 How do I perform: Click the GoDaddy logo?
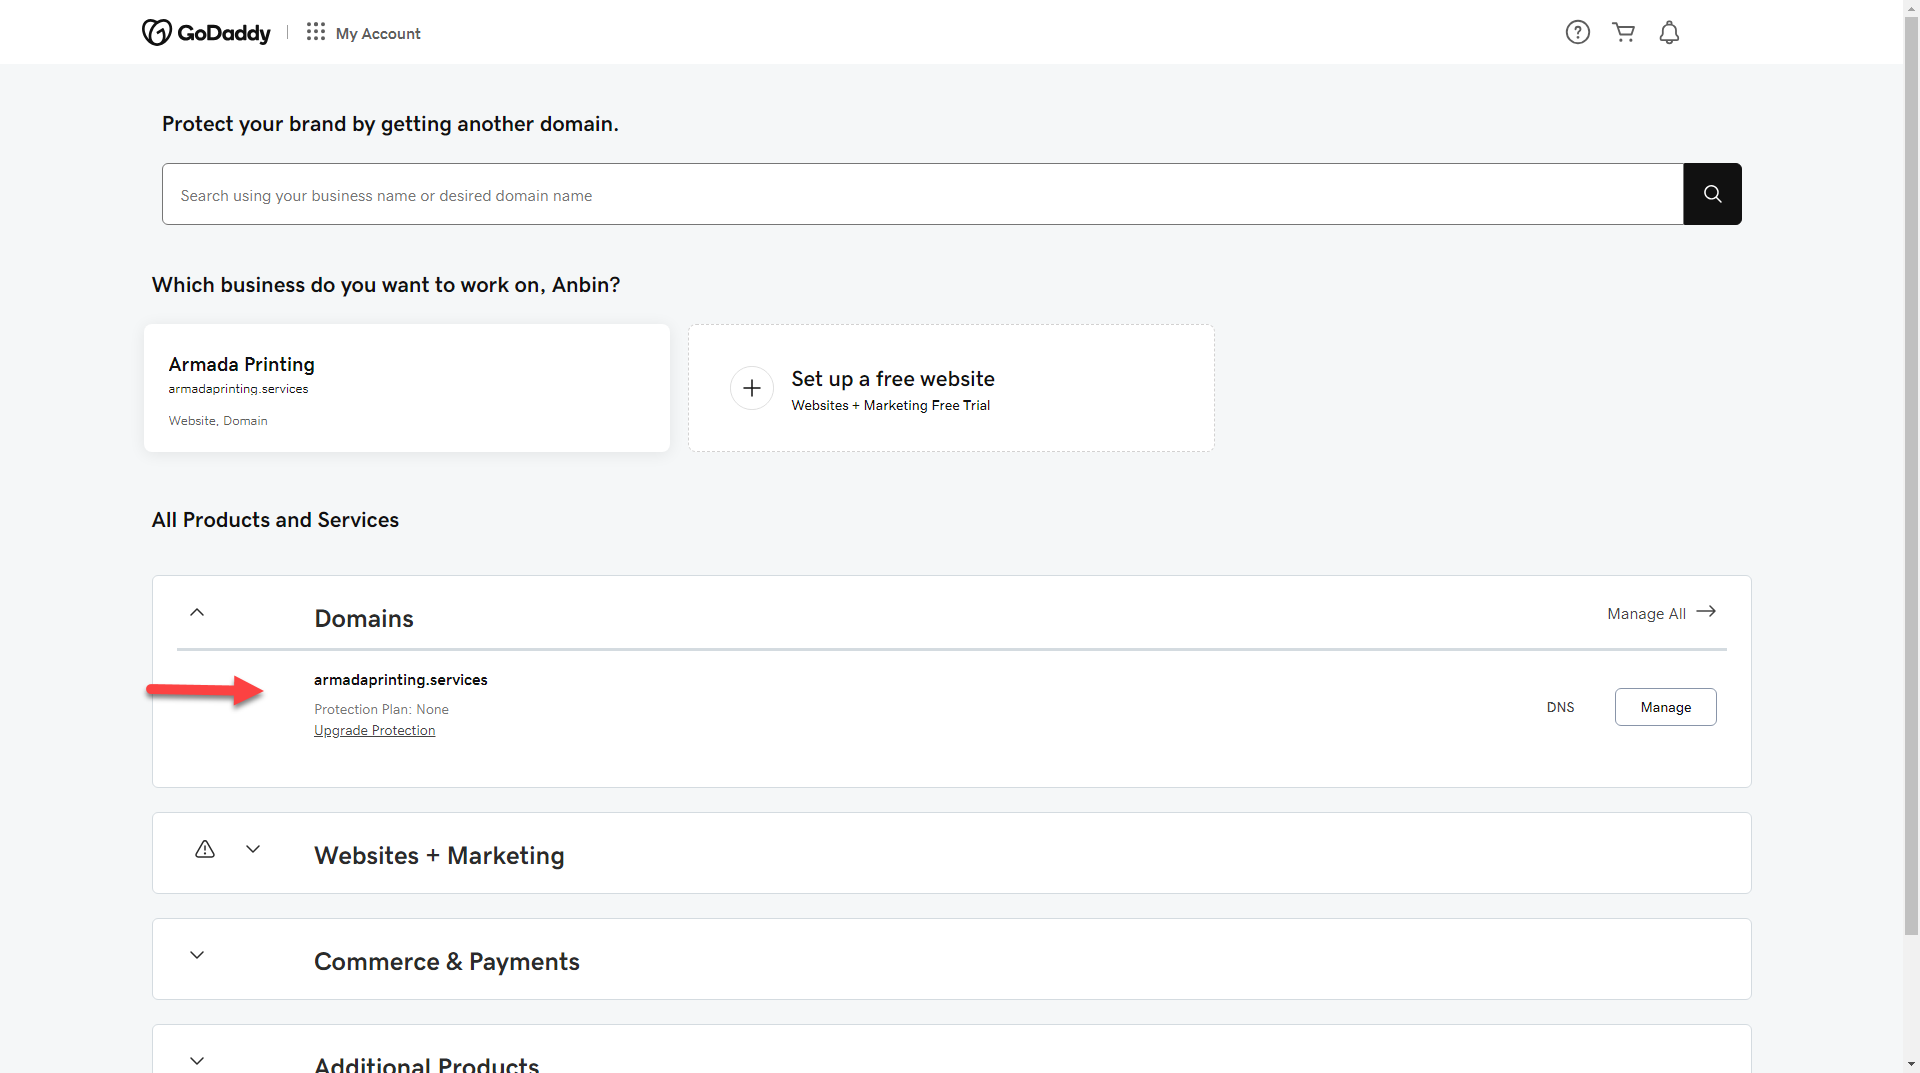(206, 33)
